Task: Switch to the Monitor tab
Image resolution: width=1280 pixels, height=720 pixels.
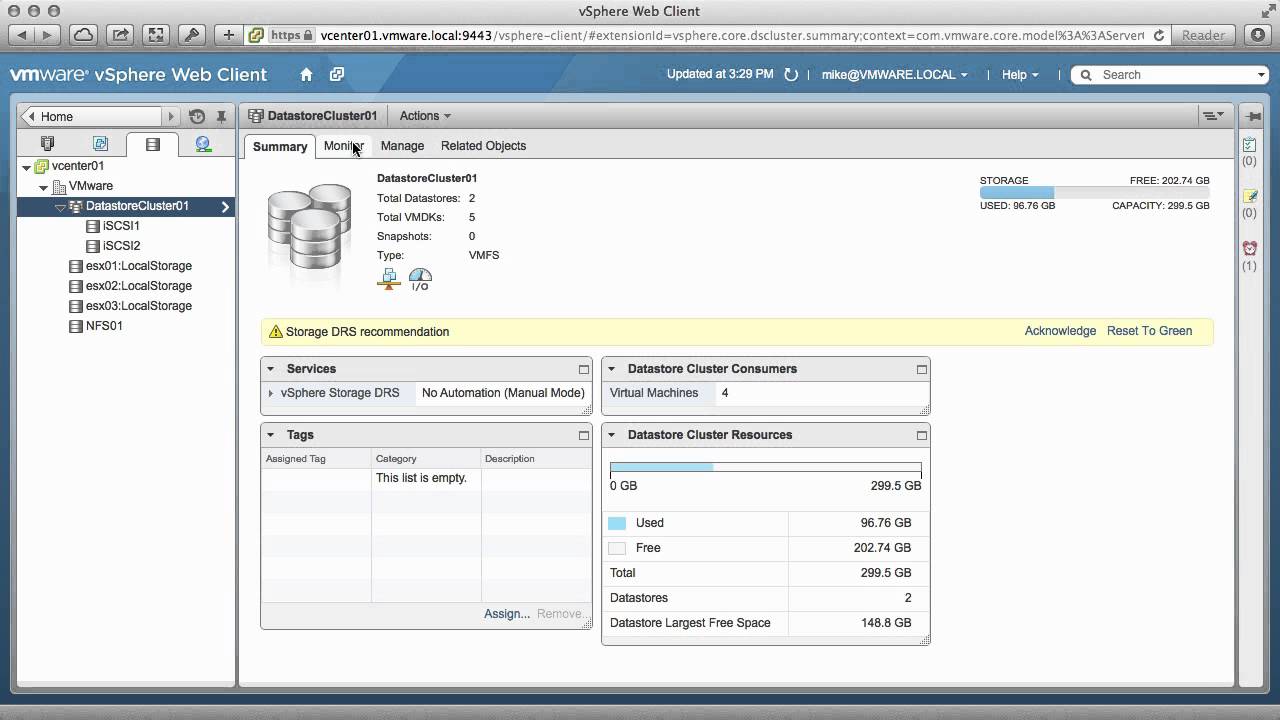Action: tap(344, 146)
